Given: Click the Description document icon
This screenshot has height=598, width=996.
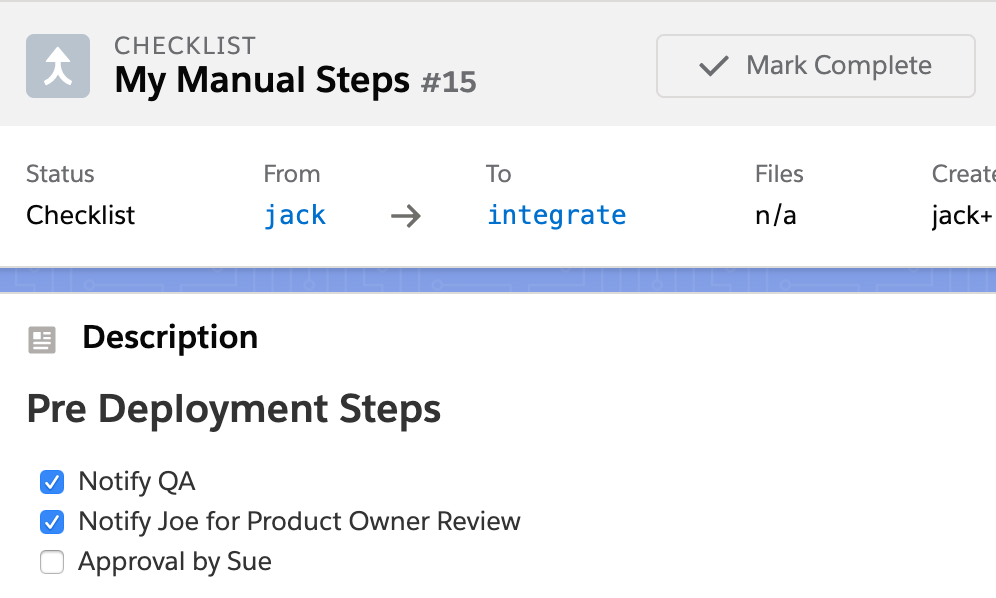Looking at the screenshot, I should [x=42, y=339].
